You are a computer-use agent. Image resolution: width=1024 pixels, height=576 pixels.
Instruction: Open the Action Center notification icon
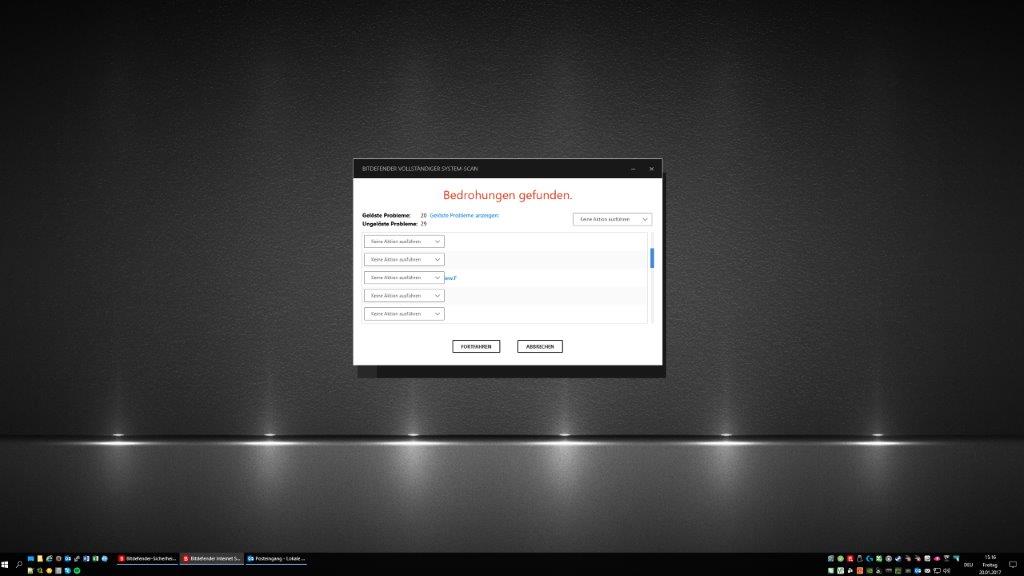click(1013, 565)
